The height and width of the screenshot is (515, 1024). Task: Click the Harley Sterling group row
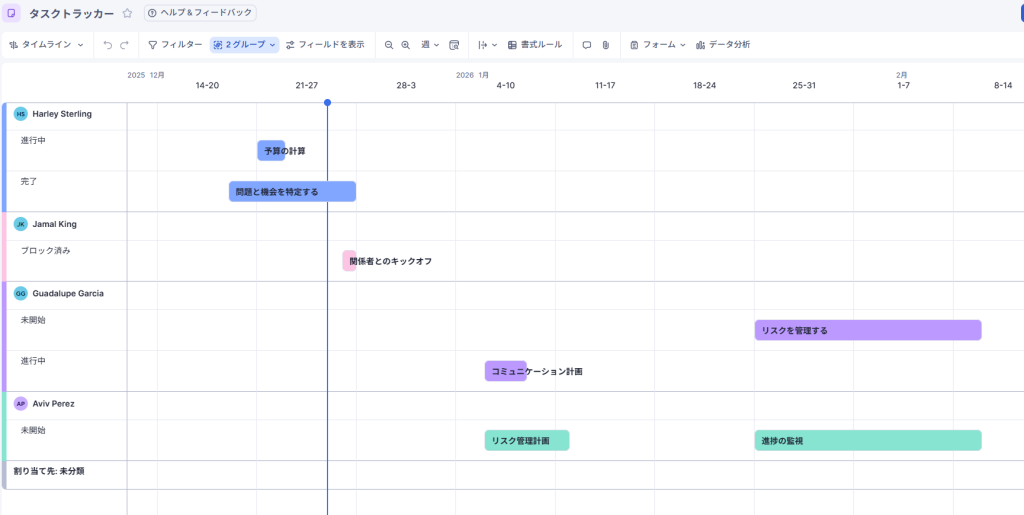click(x=62, y=114)
